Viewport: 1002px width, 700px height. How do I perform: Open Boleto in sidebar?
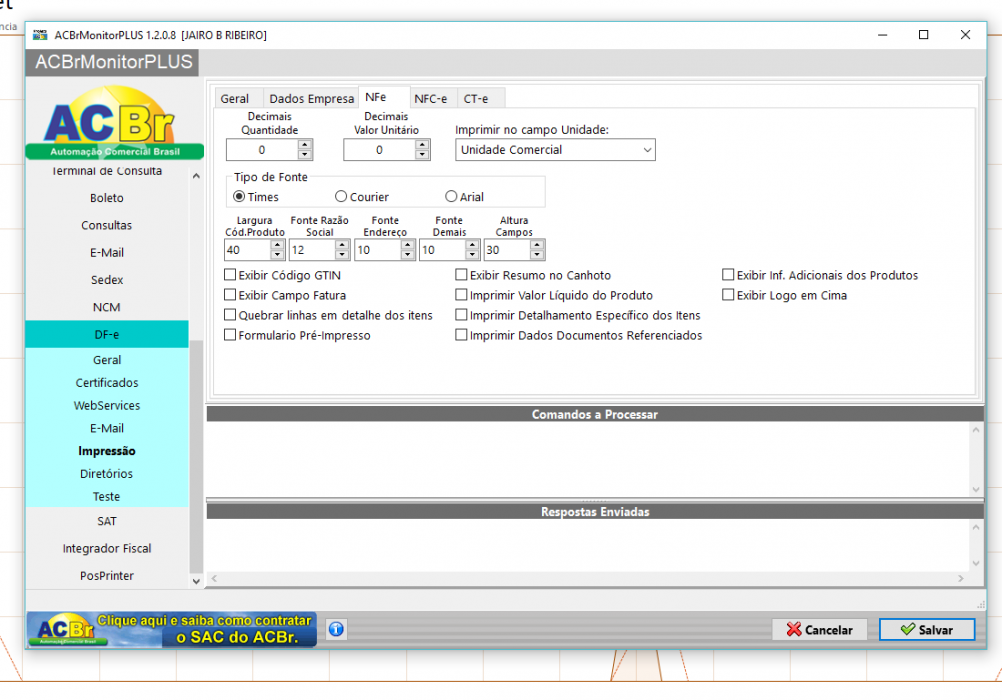pos(107,198)
